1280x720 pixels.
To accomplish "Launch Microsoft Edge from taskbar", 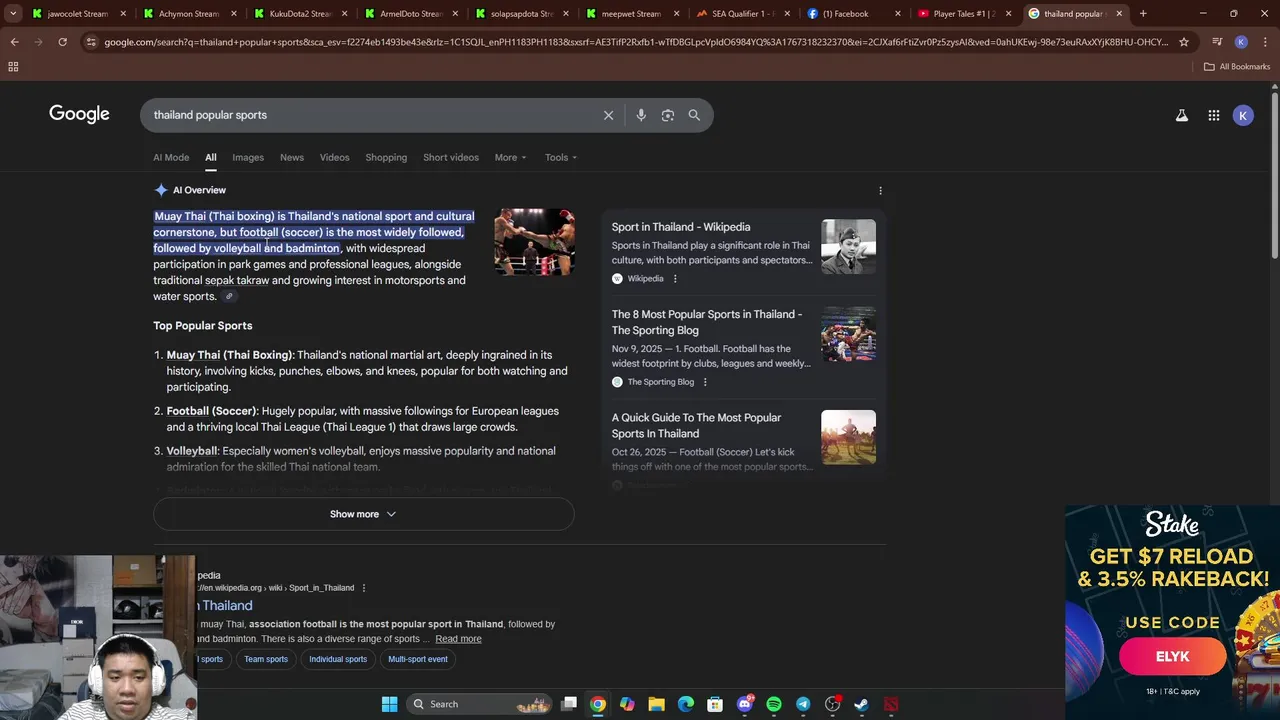I will (686, 704).
